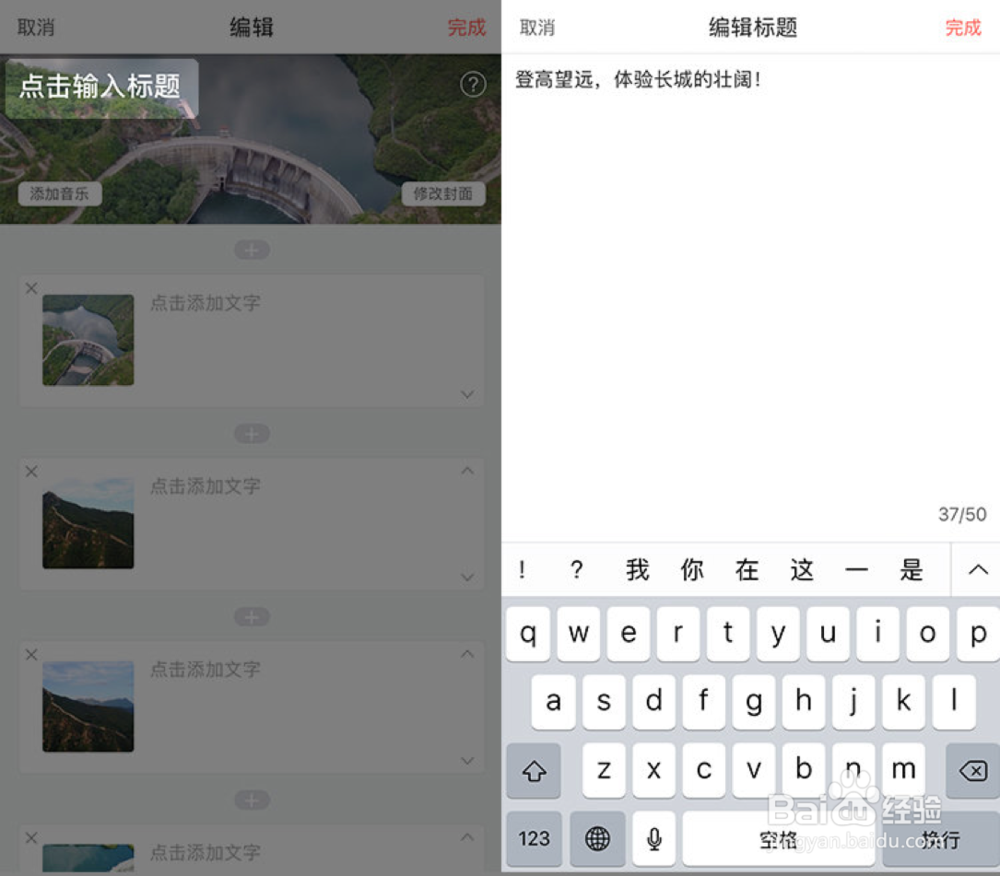Tap the w key
This screenshot has height=876, width=1000.
pos(578,634)
